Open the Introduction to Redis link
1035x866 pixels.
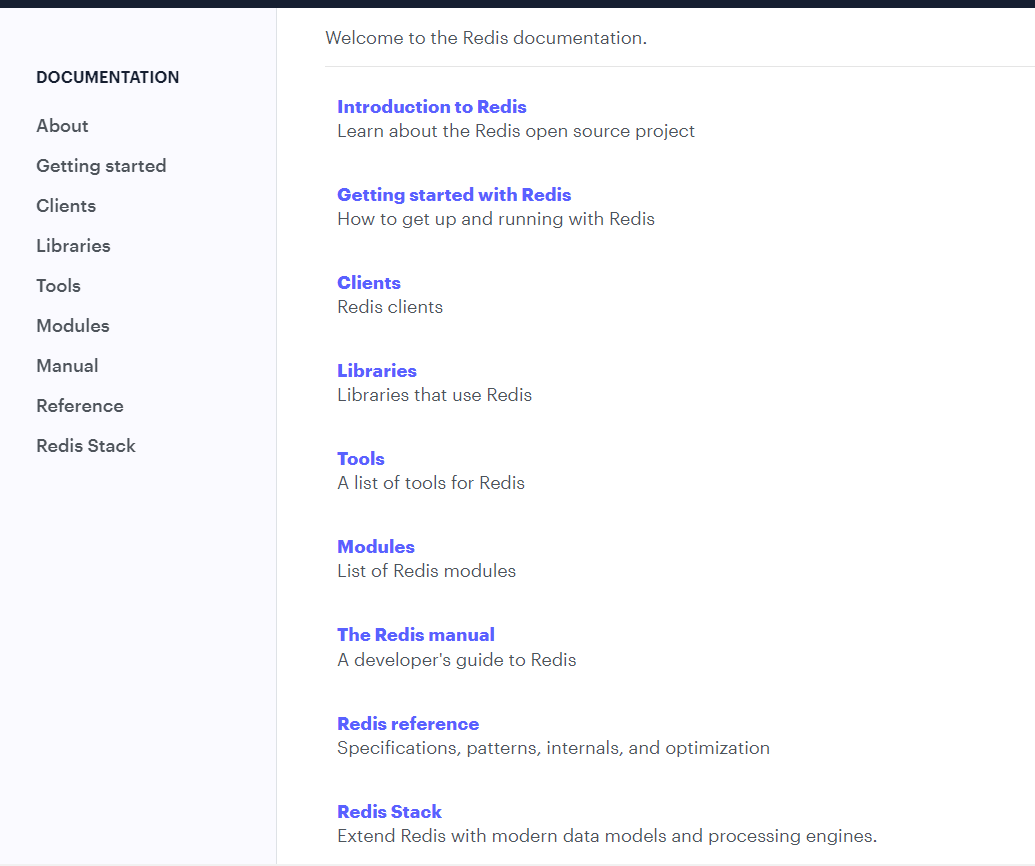tap(432, 106)
